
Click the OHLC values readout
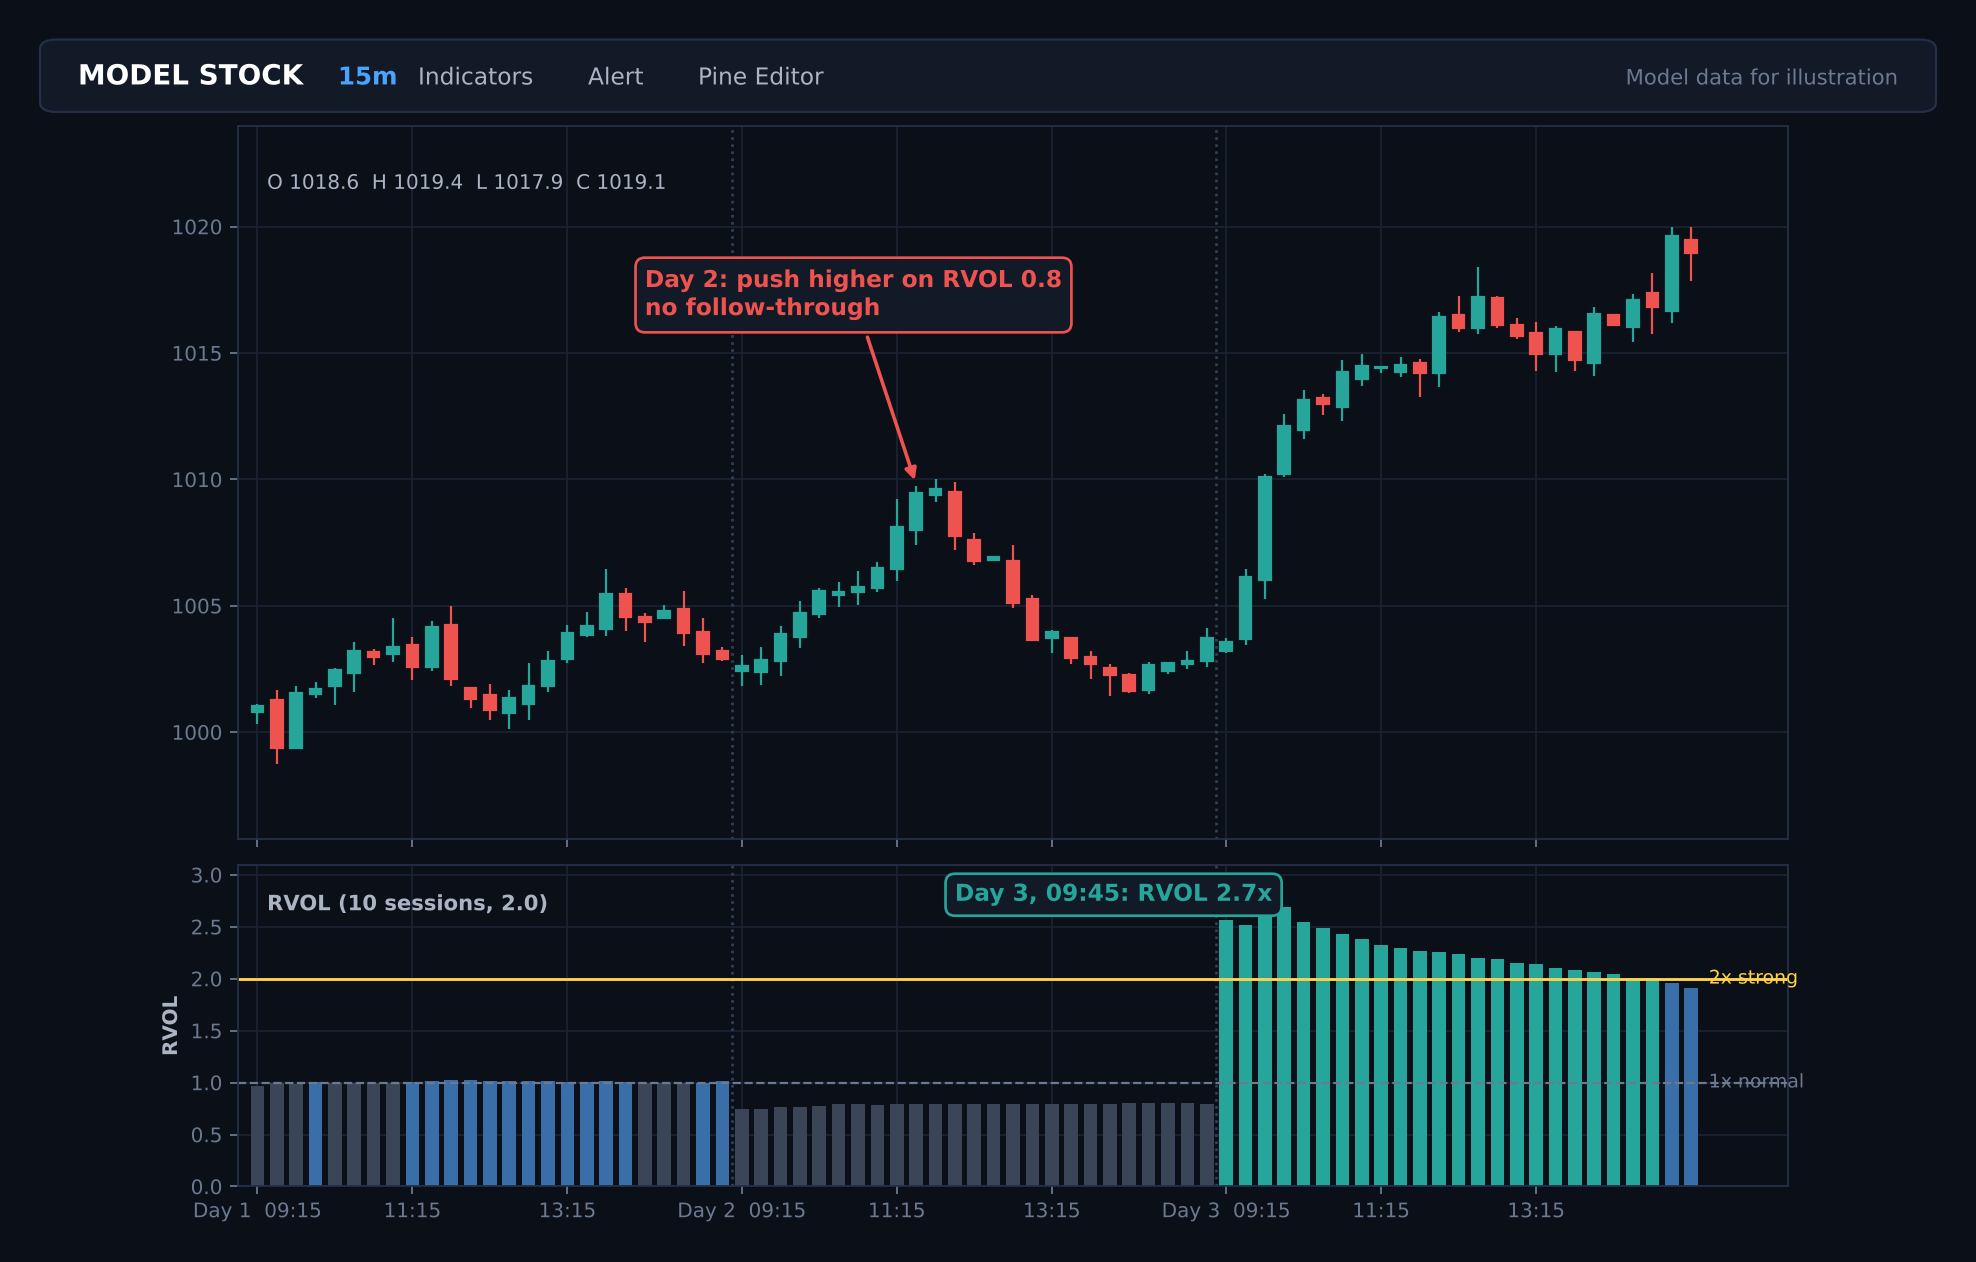point(466,182)
